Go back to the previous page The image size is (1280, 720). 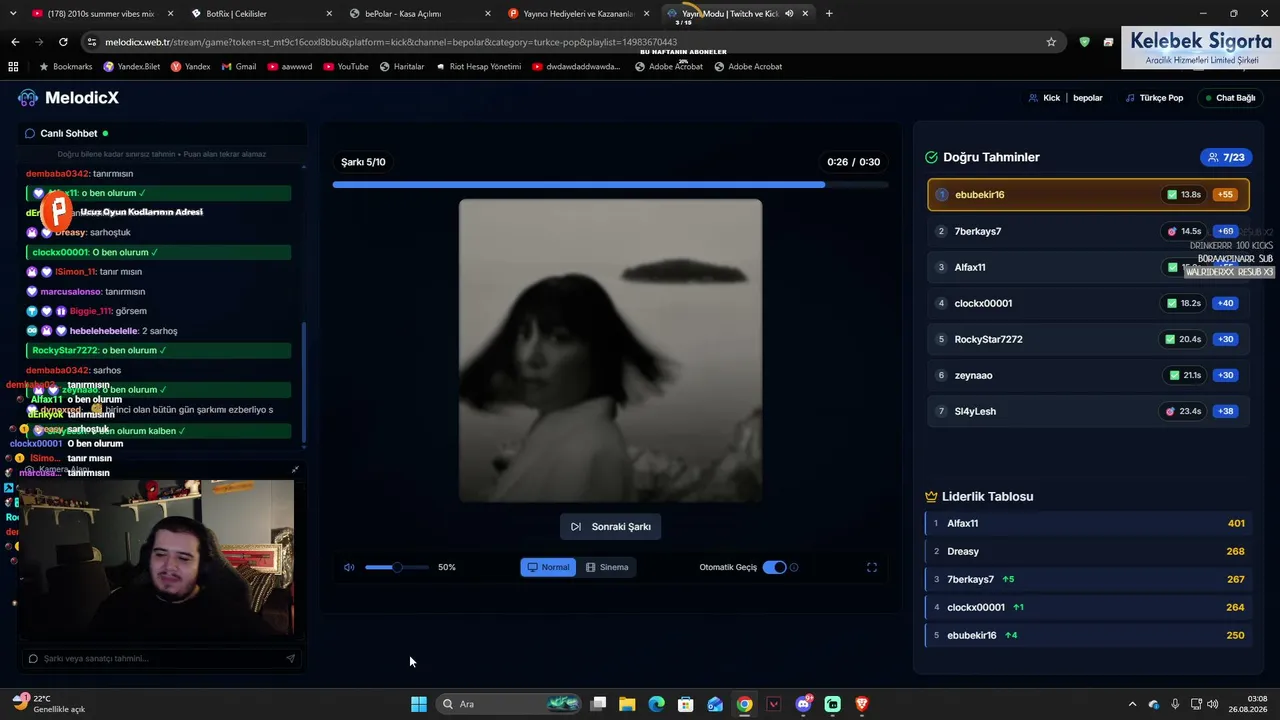[x=15, y=42]
